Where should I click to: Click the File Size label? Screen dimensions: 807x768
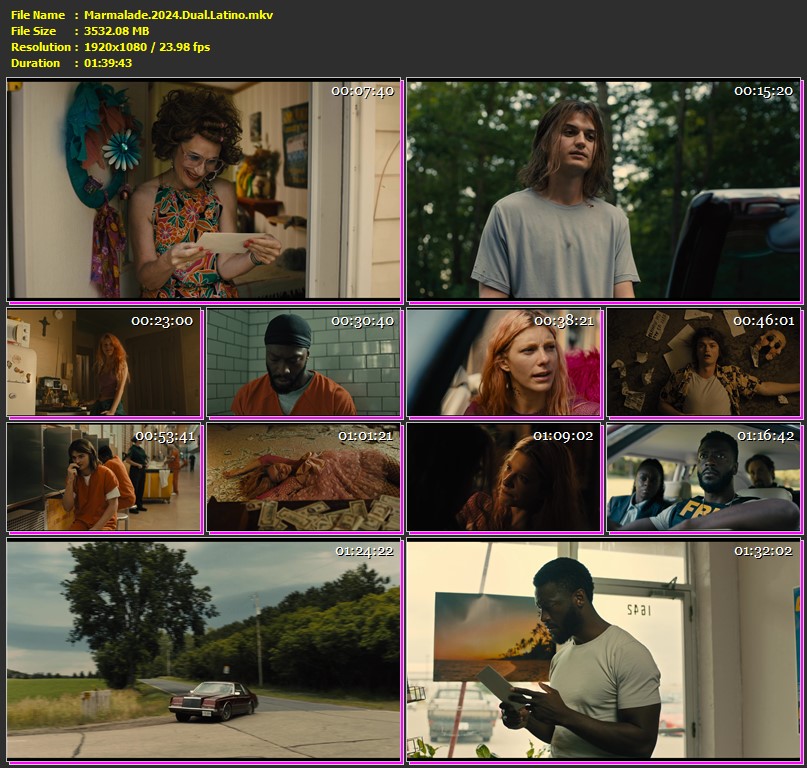pos(33,31)
